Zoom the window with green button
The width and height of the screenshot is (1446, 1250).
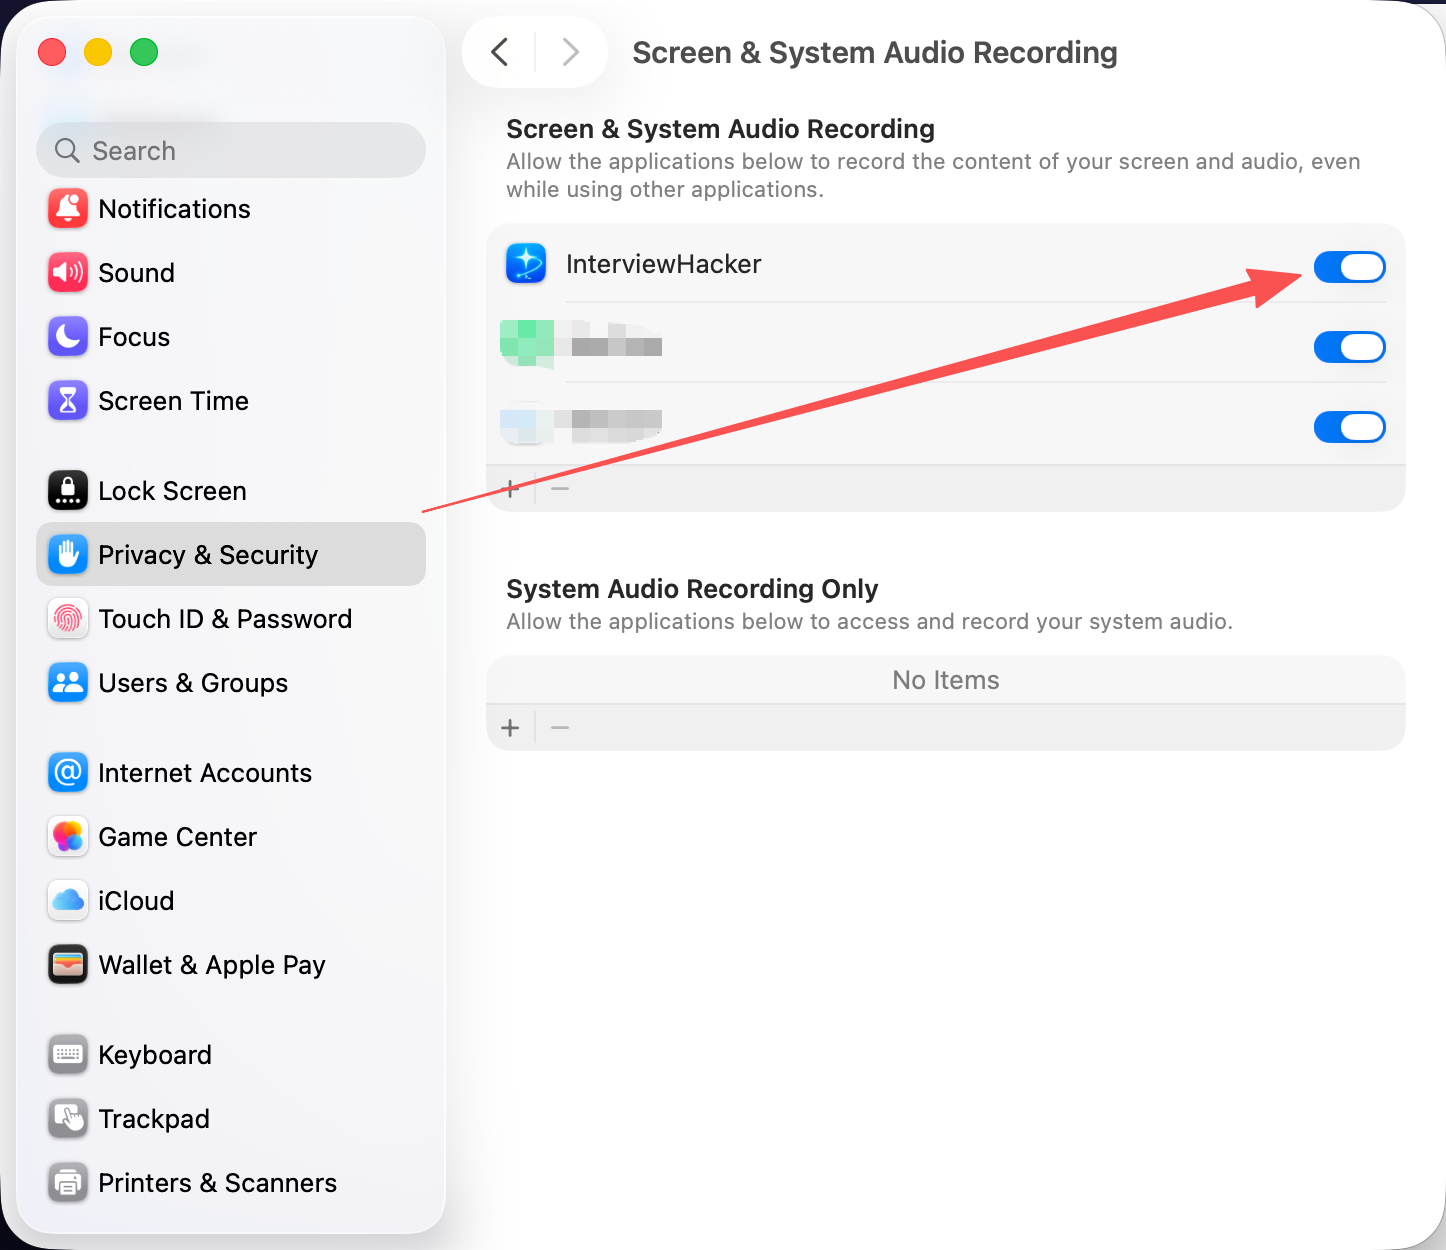[144, 52]
